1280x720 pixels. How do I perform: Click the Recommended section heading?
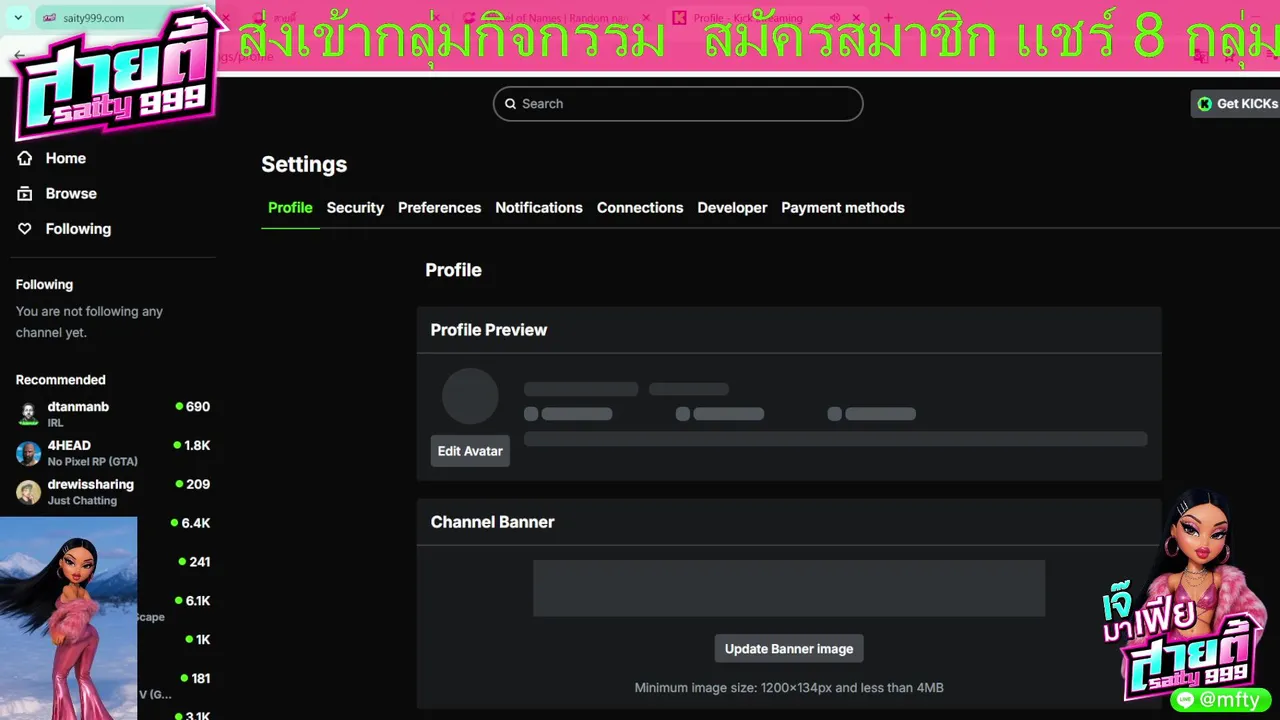[x=60, y=380]
